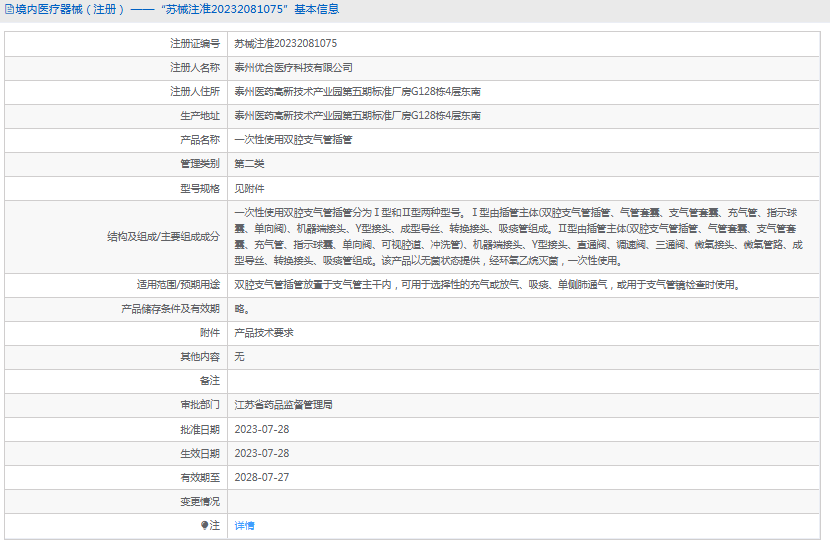The height and width of the screenshot is (544, 830).
Task: Click the 适用范围/预期用途 description text
Action: pyautogui.click(x=487, y=285)
